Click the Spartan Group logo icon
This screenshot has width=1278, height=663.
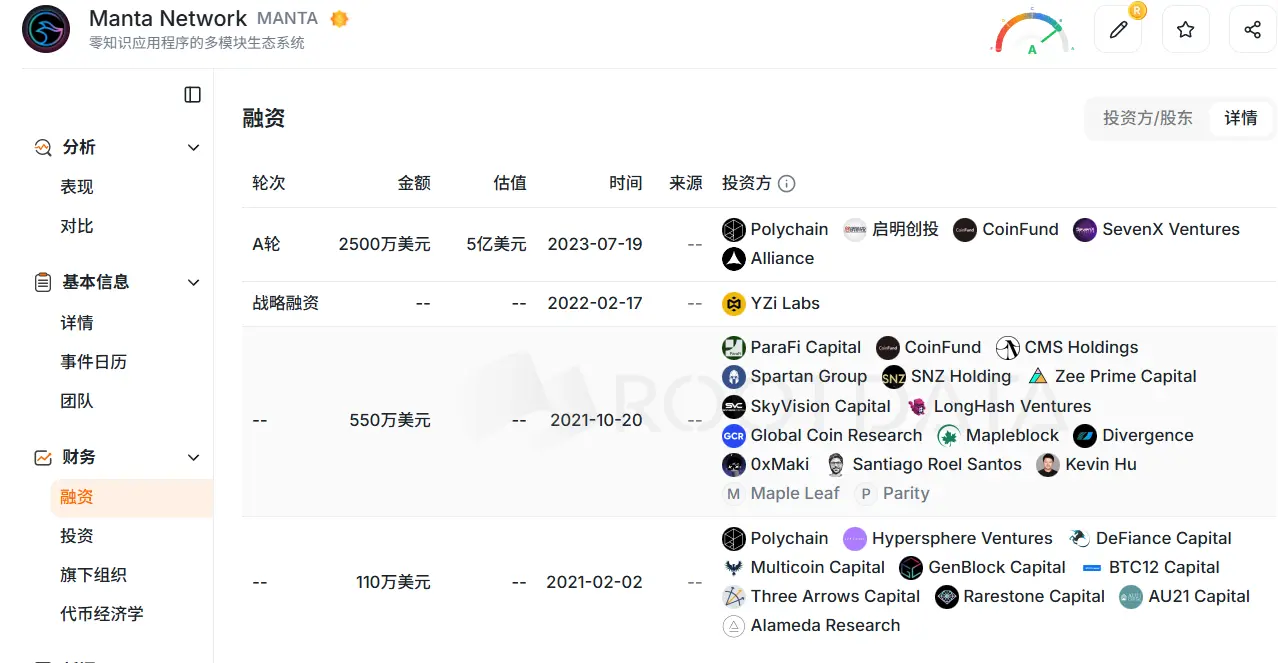[734, 376]
